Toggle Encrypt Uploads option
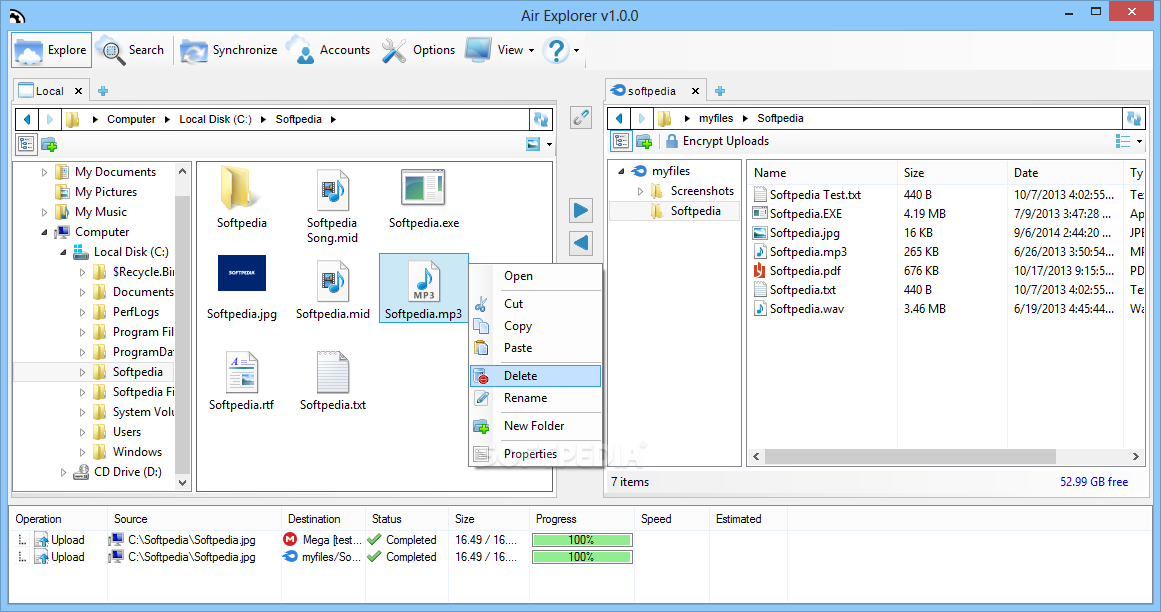The height and width of the screenshot is (612, 1161). 717,141
